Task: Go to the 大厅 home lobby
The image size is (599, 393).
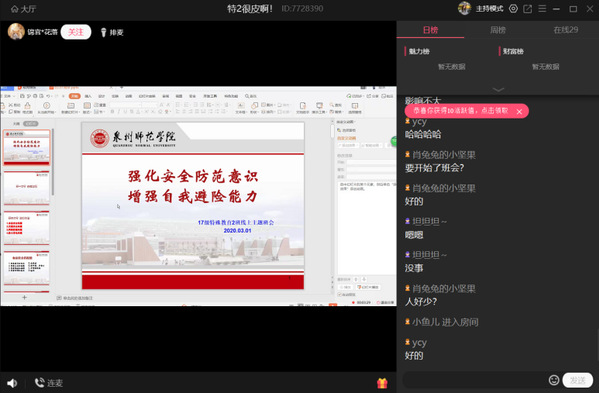Action: coord(24,9)
